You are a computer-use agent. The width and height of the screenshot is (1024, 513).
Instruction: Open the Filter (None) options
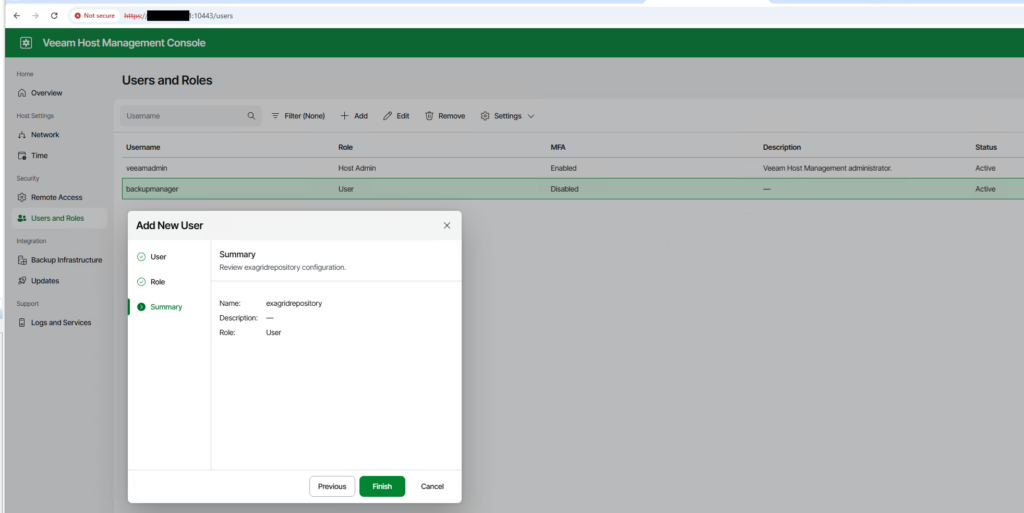click(298, 116)
